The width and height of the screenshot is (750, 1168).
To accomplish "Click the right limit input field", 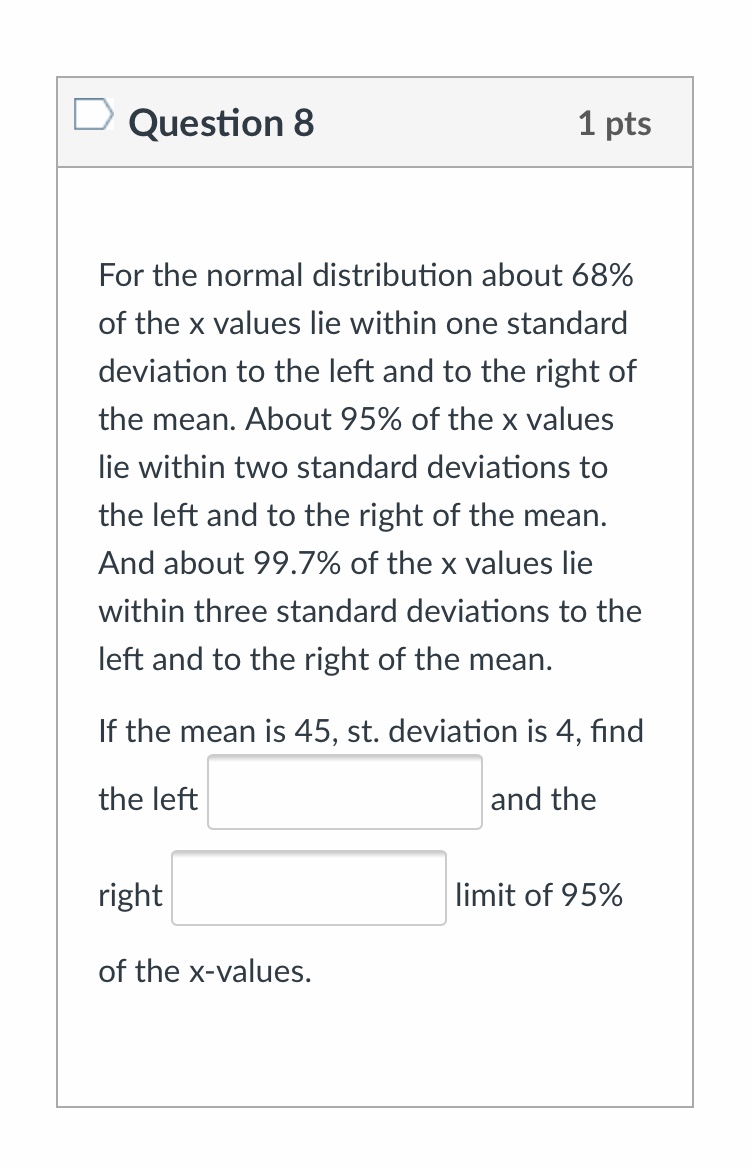I will tap(308, 888).
